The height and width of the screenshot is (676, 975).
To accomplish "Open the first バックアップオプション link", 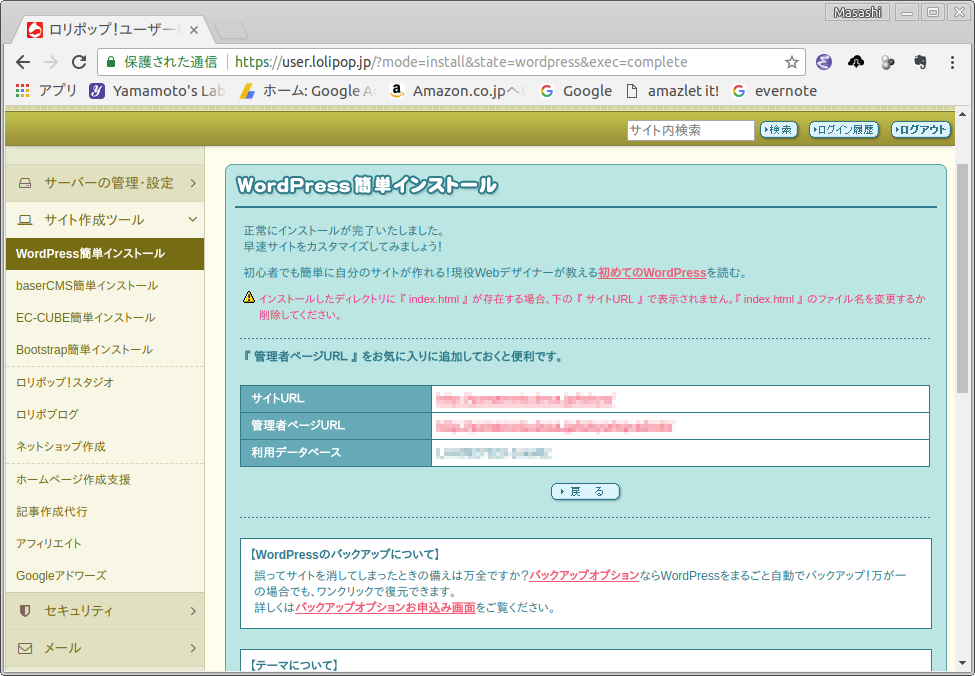I will (584, 575).
